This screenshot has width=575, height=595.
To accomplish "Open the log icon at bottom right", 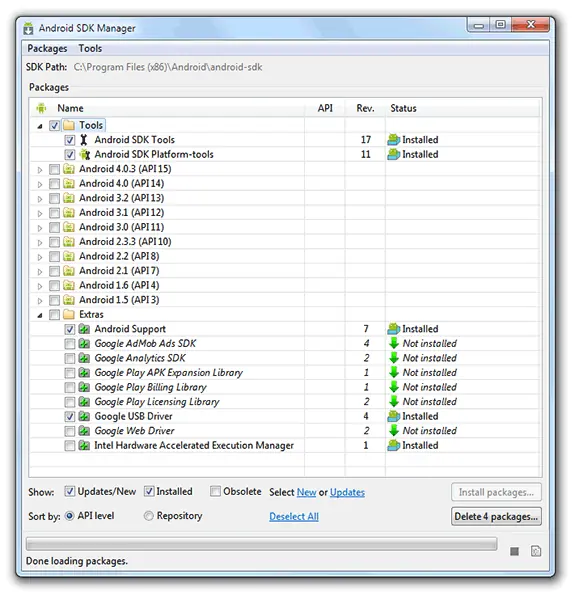I will pyautogui.click(x=536, y=551).
